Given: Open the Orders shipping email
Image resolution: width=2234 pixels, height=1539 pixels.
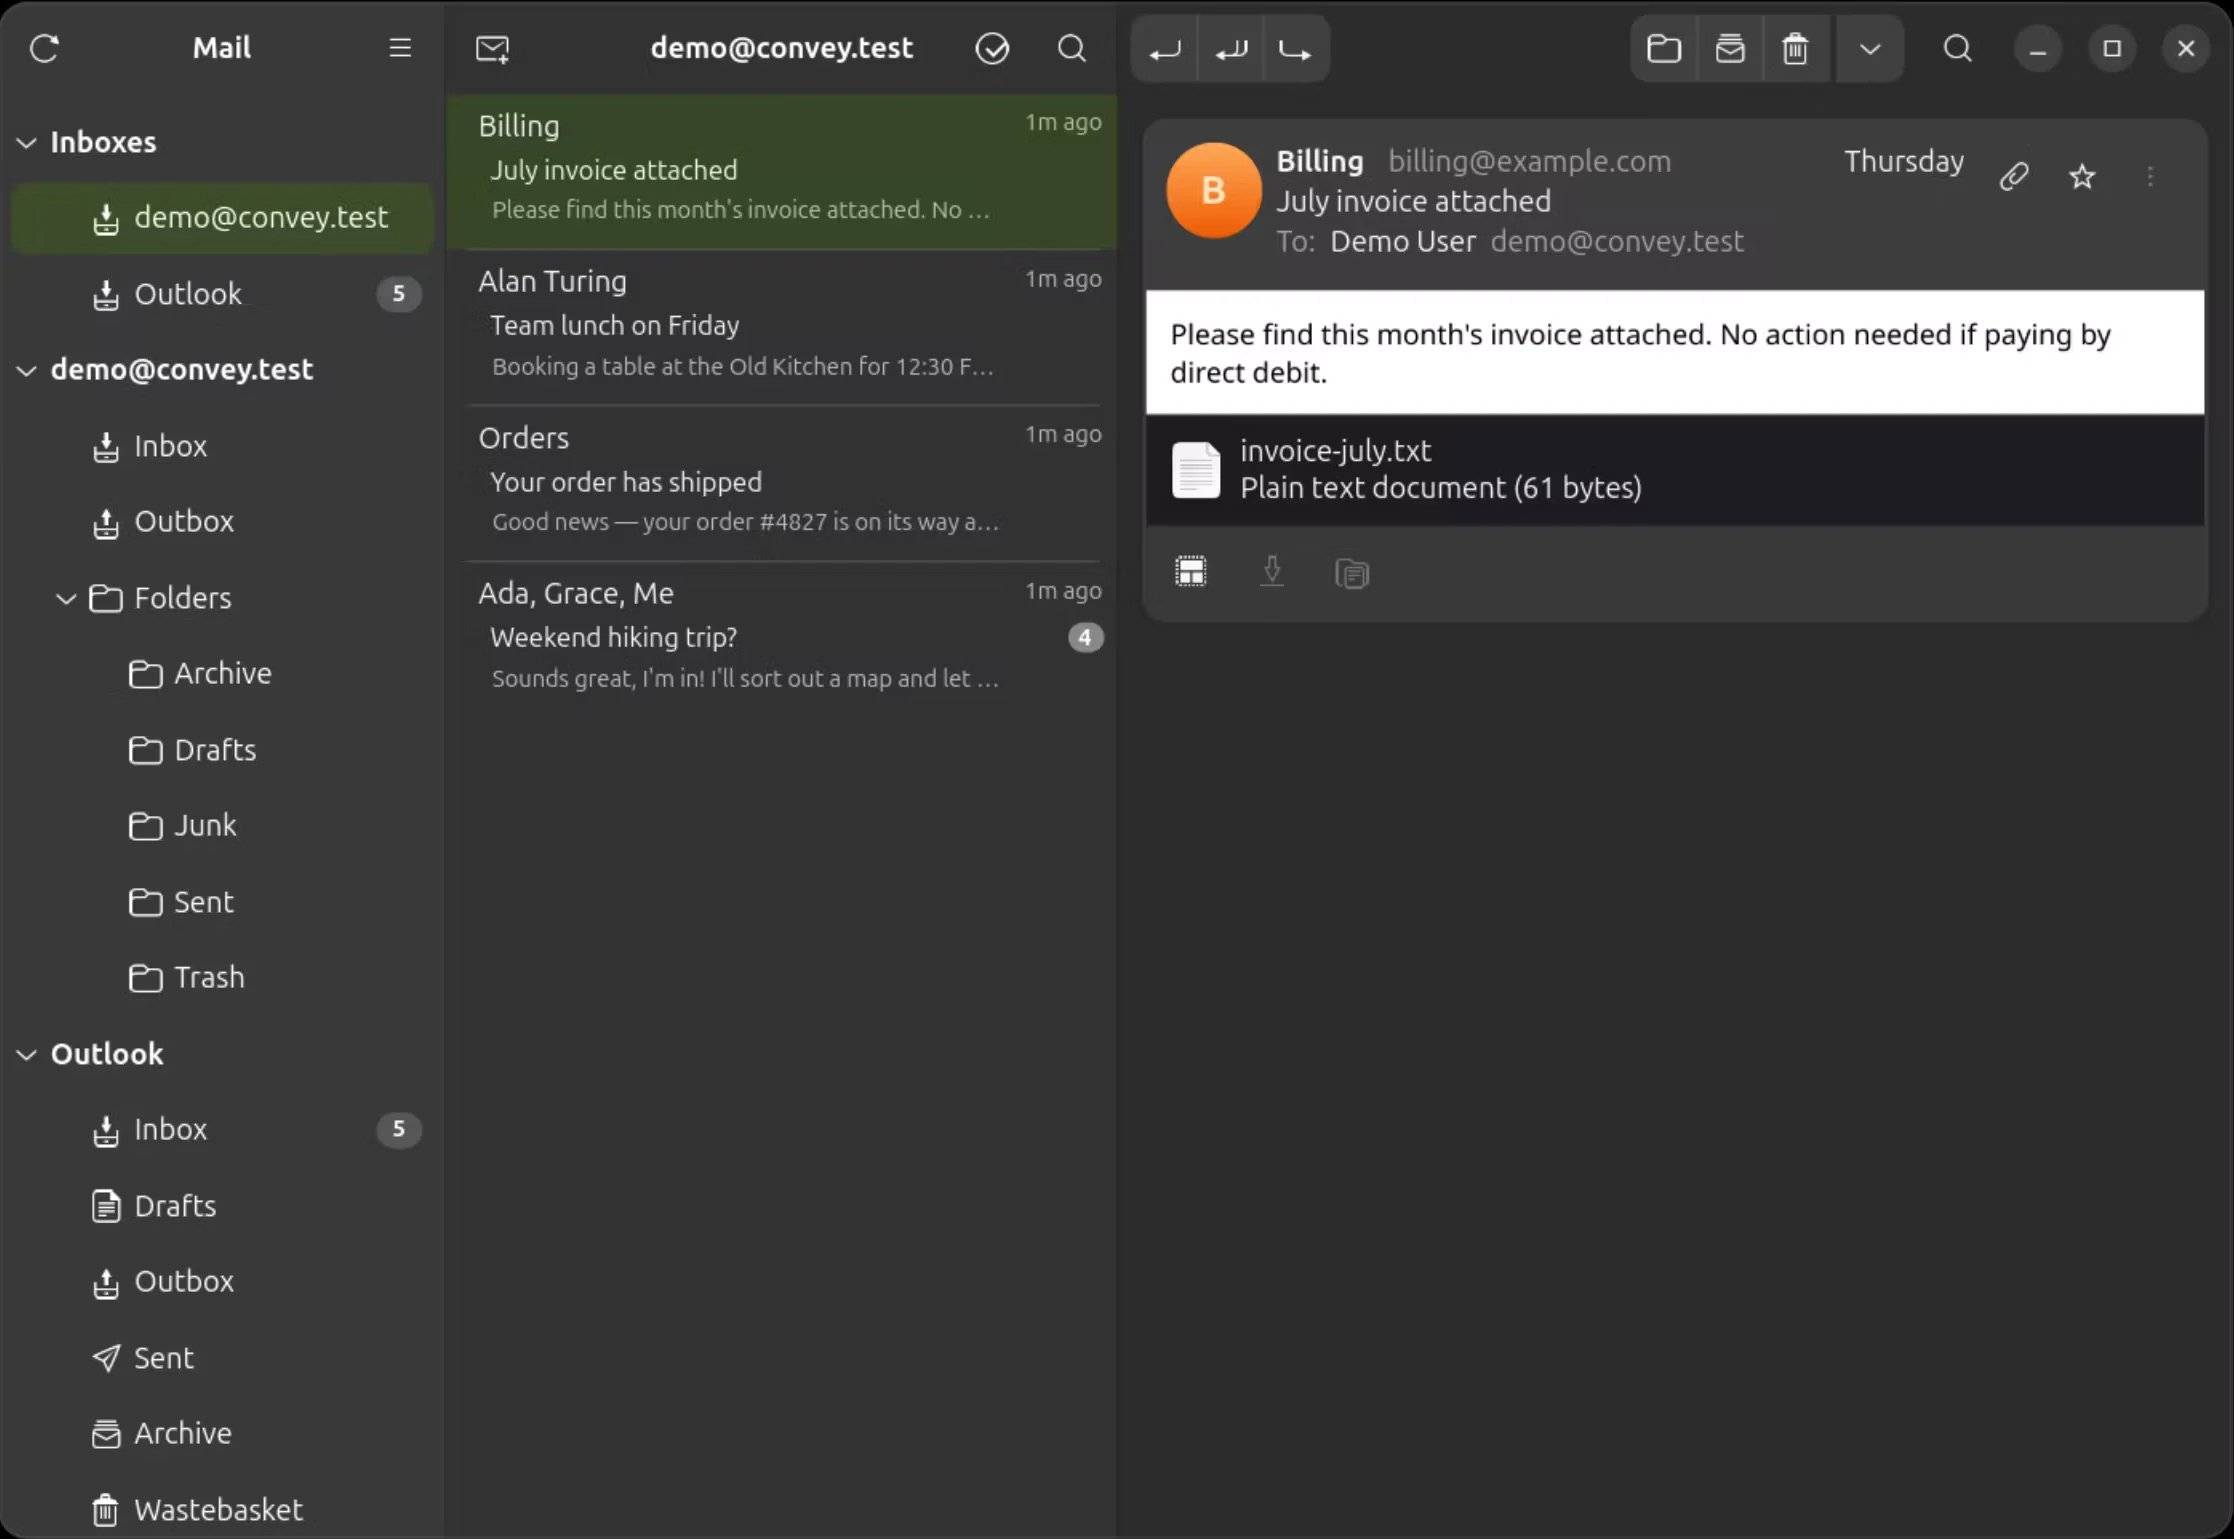Looking at the screenshot, I should coord(782,482).
